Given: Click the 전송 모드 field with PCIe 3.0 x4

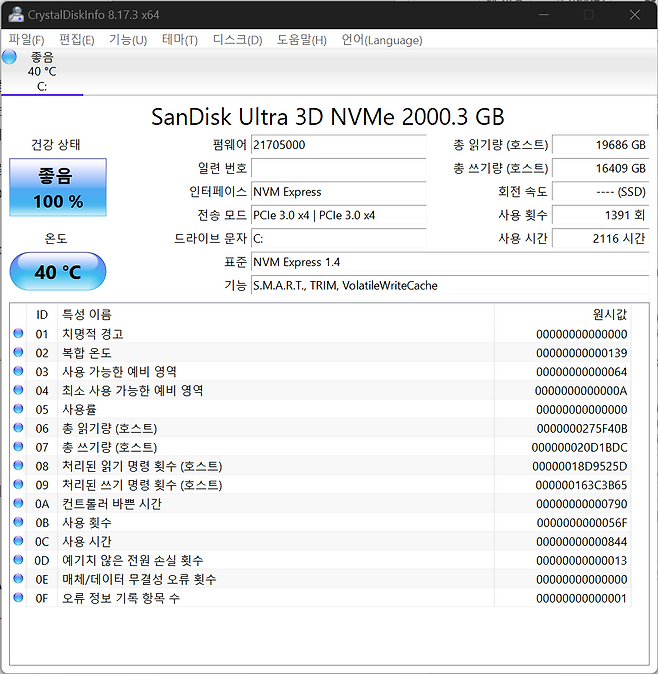Looking at the screenshot, I should point(338,215).
